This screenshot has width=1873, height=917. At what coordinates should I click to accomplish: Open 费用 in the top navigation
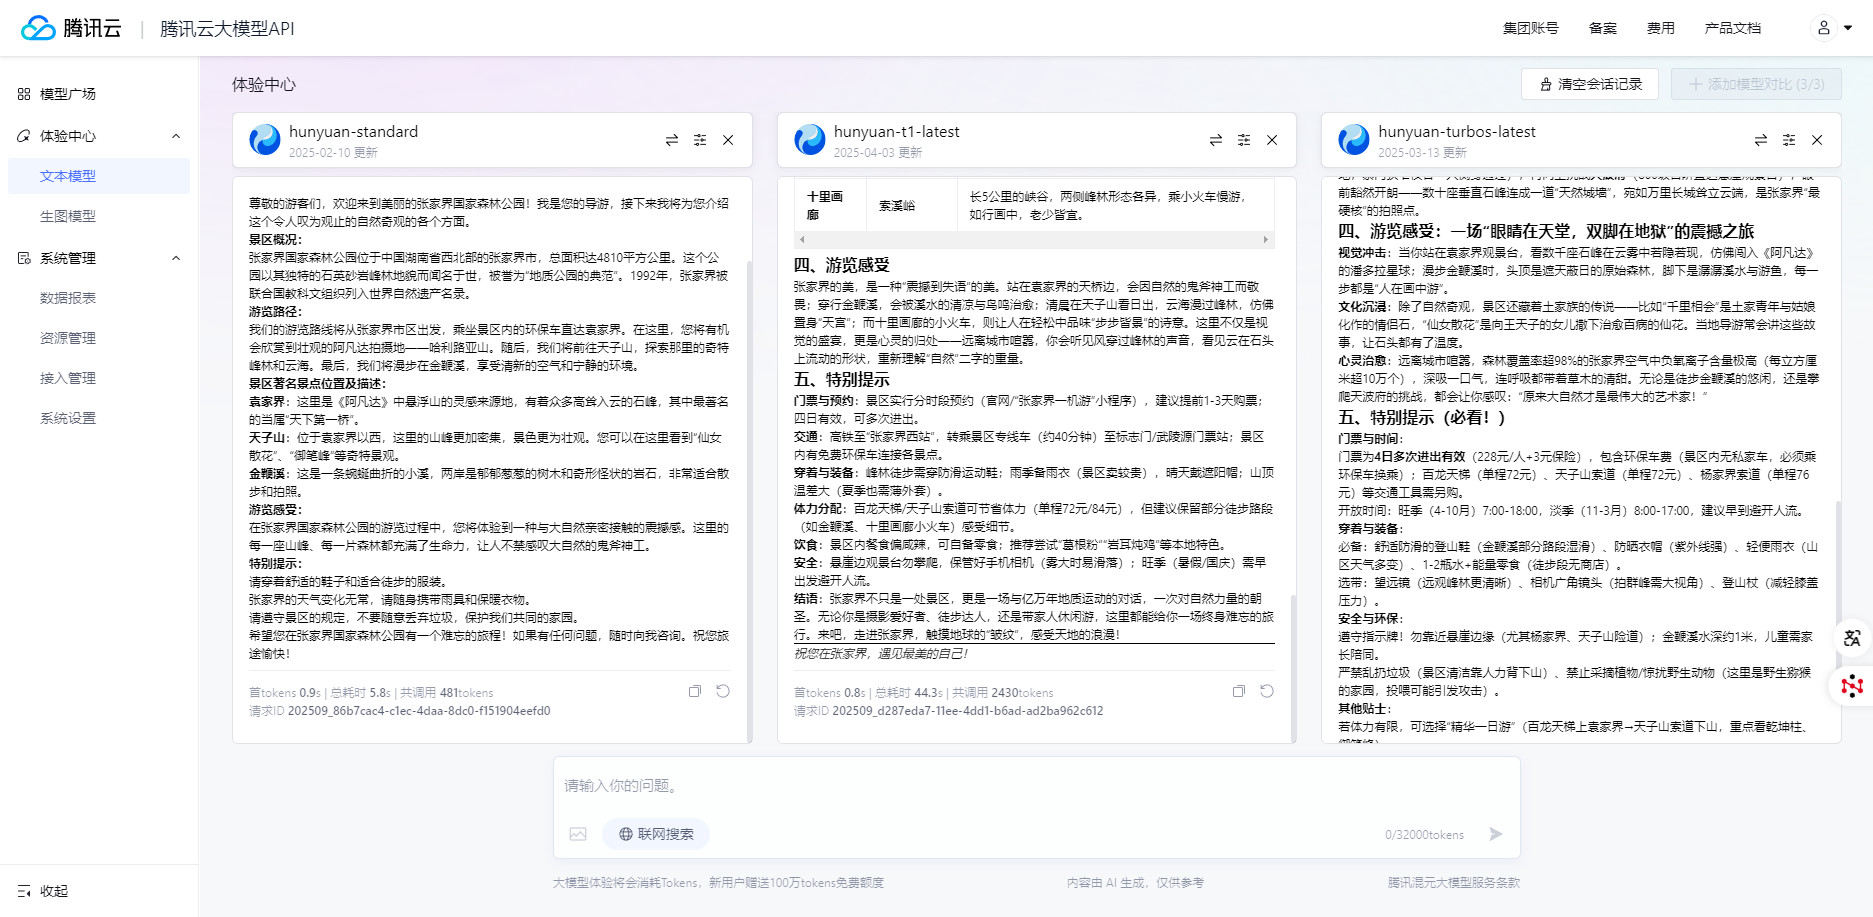(1660, 28)
